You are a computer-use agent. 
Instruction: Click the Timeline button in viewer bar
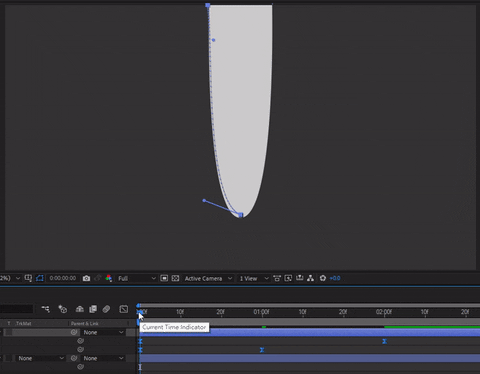pos(299,278)
